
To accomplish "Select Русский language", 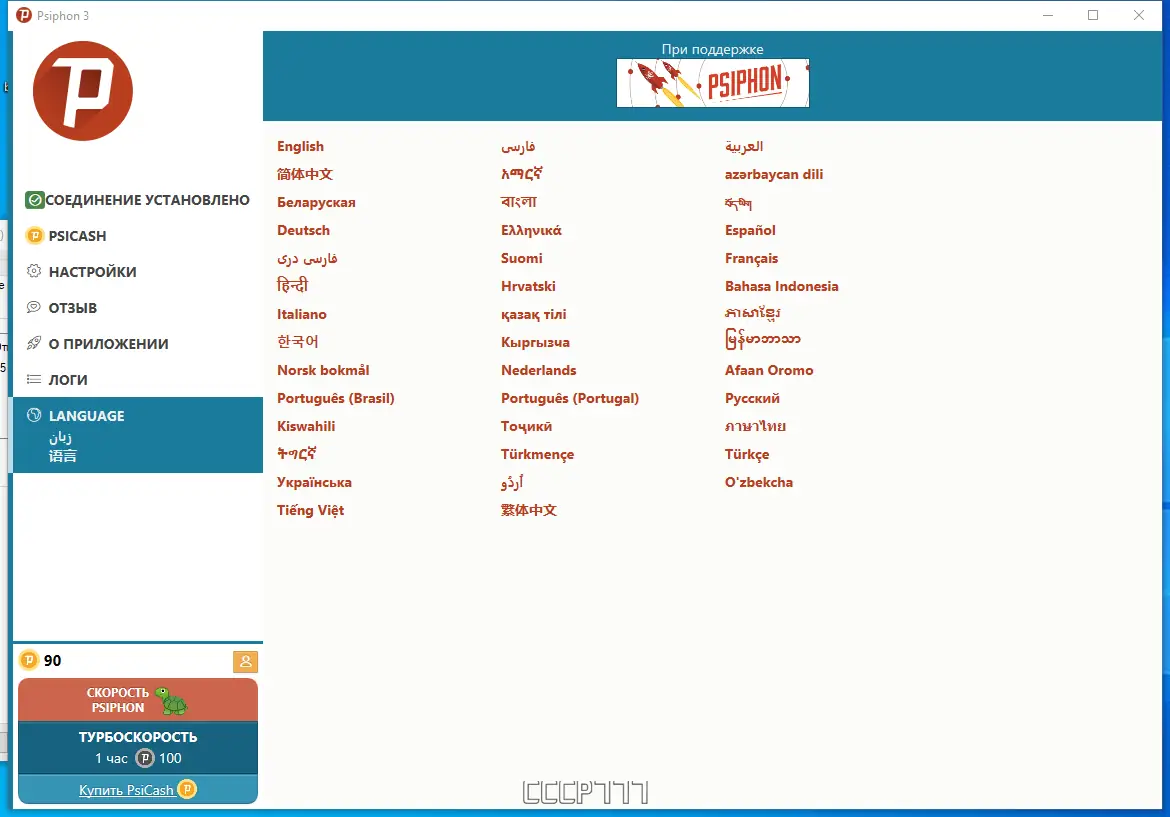I will pos(752,398).
